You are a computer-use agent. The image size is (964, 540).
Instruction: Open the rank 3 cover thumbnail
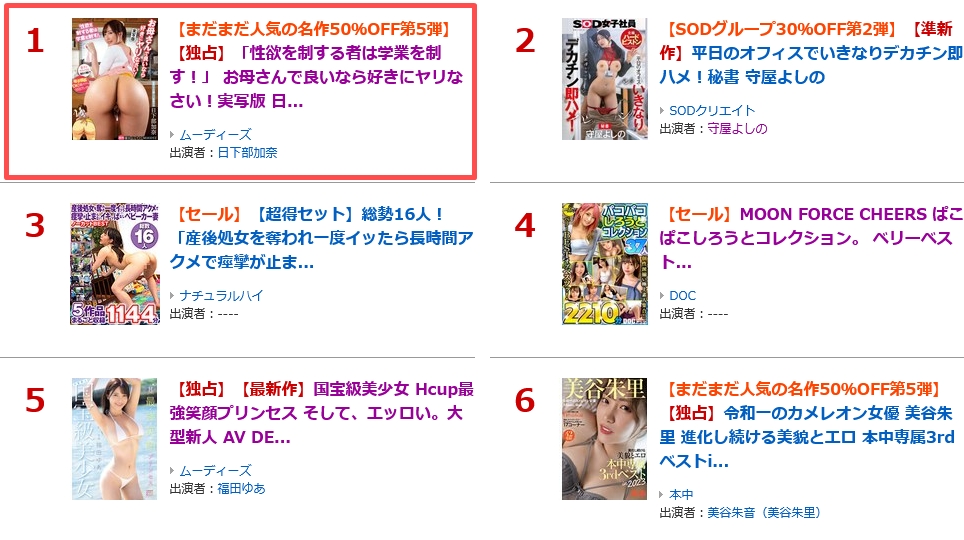[x=115, y=264]
